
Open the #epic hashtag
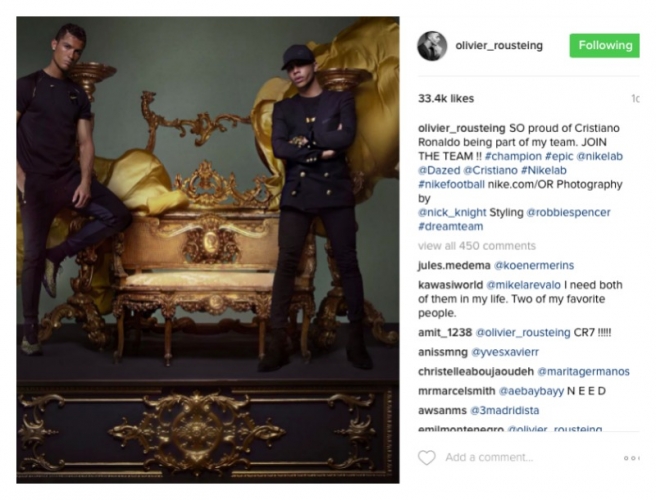point(559,156)
